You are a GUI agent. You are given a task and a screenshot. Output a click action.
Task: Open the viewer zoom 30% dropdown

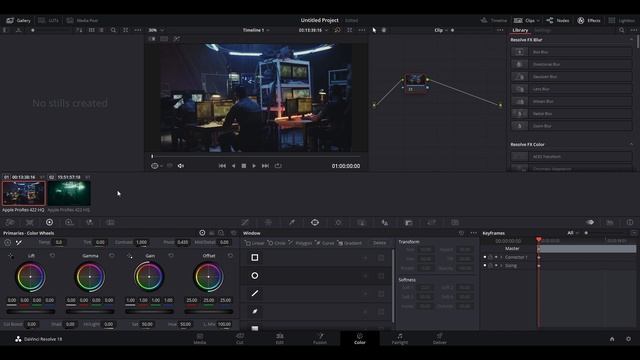point(156,30)
